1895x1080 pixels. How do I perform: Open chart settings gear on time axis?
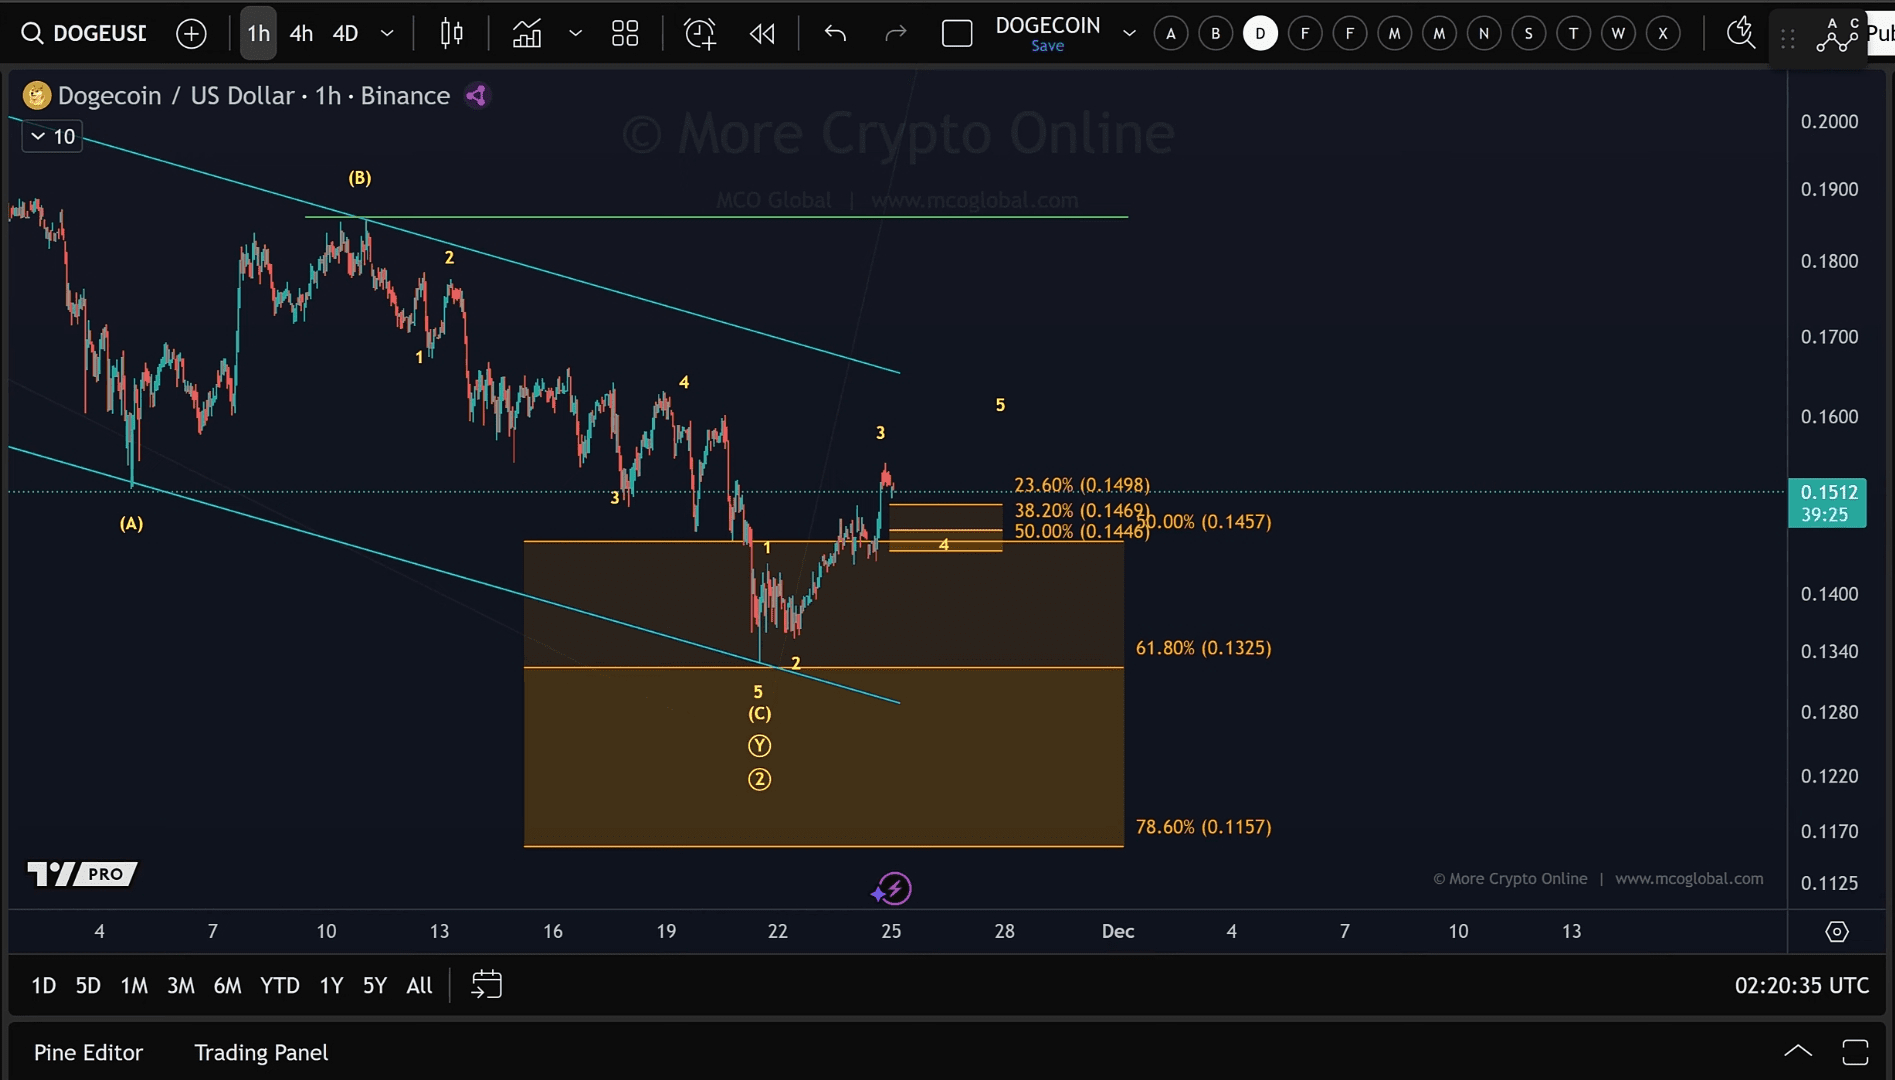coord(1837,931)
